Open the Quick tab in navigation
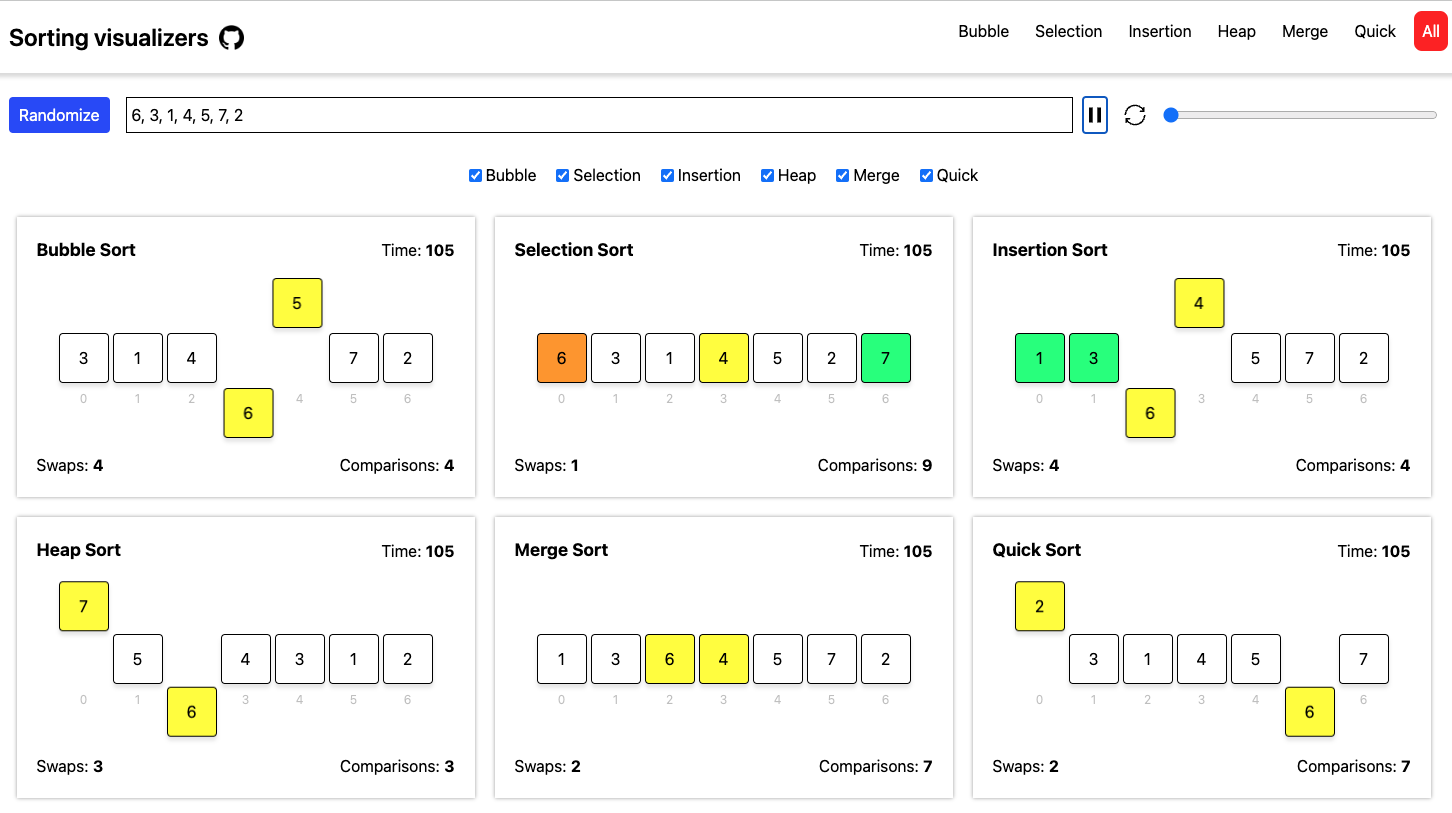 (1375, 31)
